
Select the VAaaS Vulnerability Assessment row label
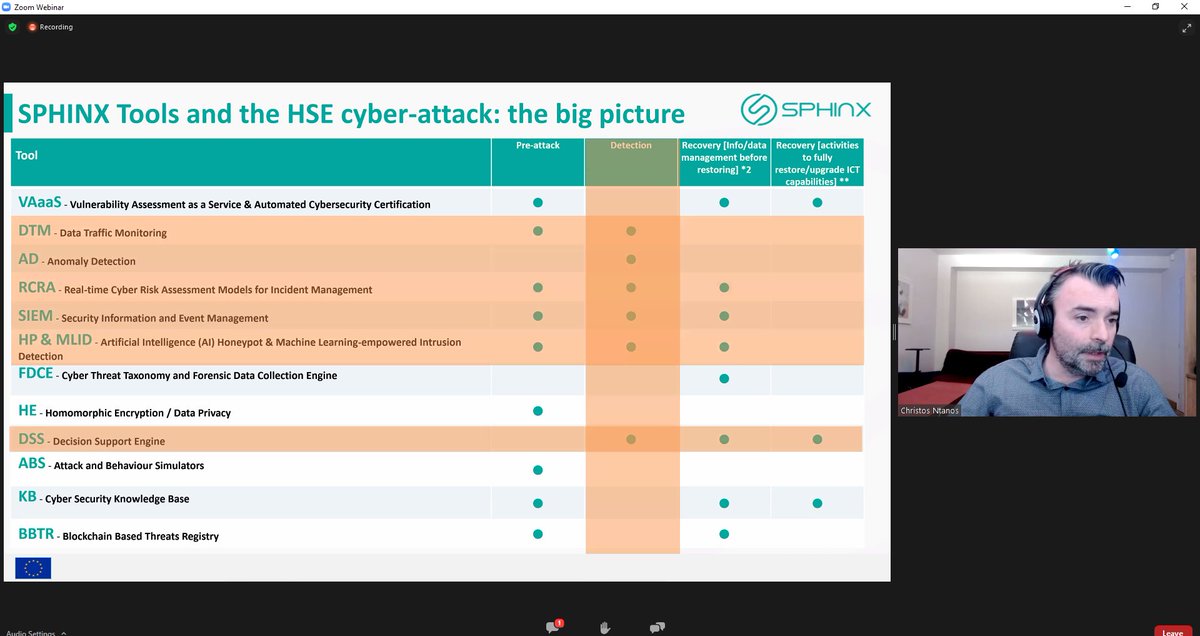tap(224, 203)
